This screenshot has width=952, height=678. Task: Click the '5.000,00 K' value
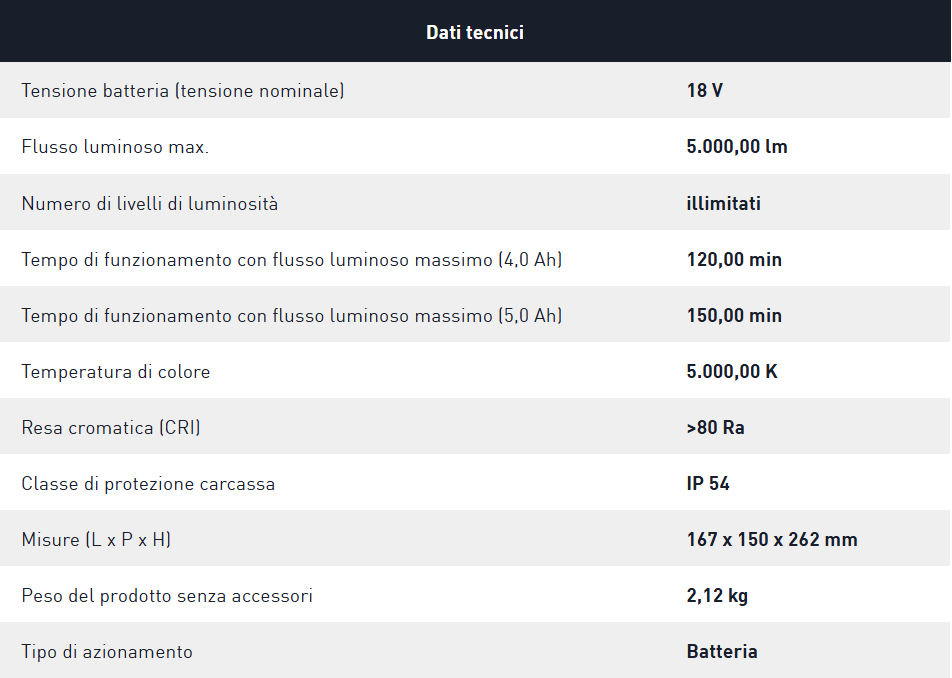pos(732,372)
